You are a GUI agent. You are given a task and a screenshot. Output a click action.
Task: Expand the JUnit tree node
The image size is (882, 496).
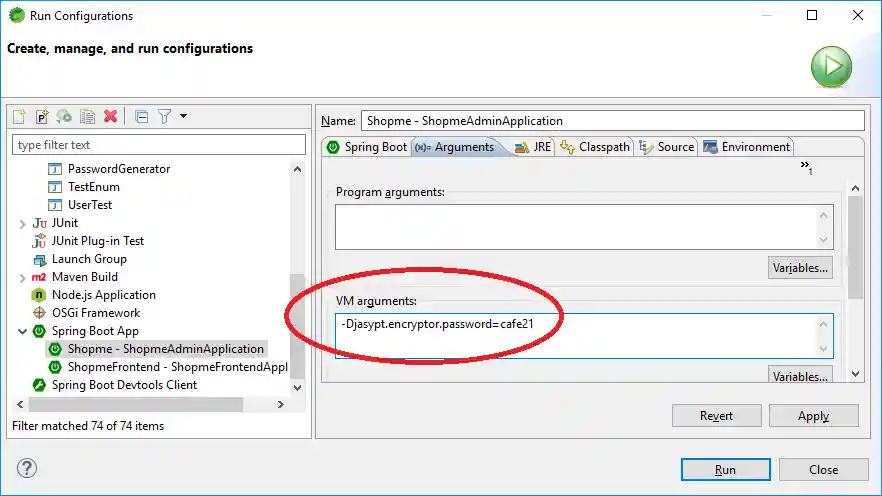pyautogui.click(x=22, y=224)
